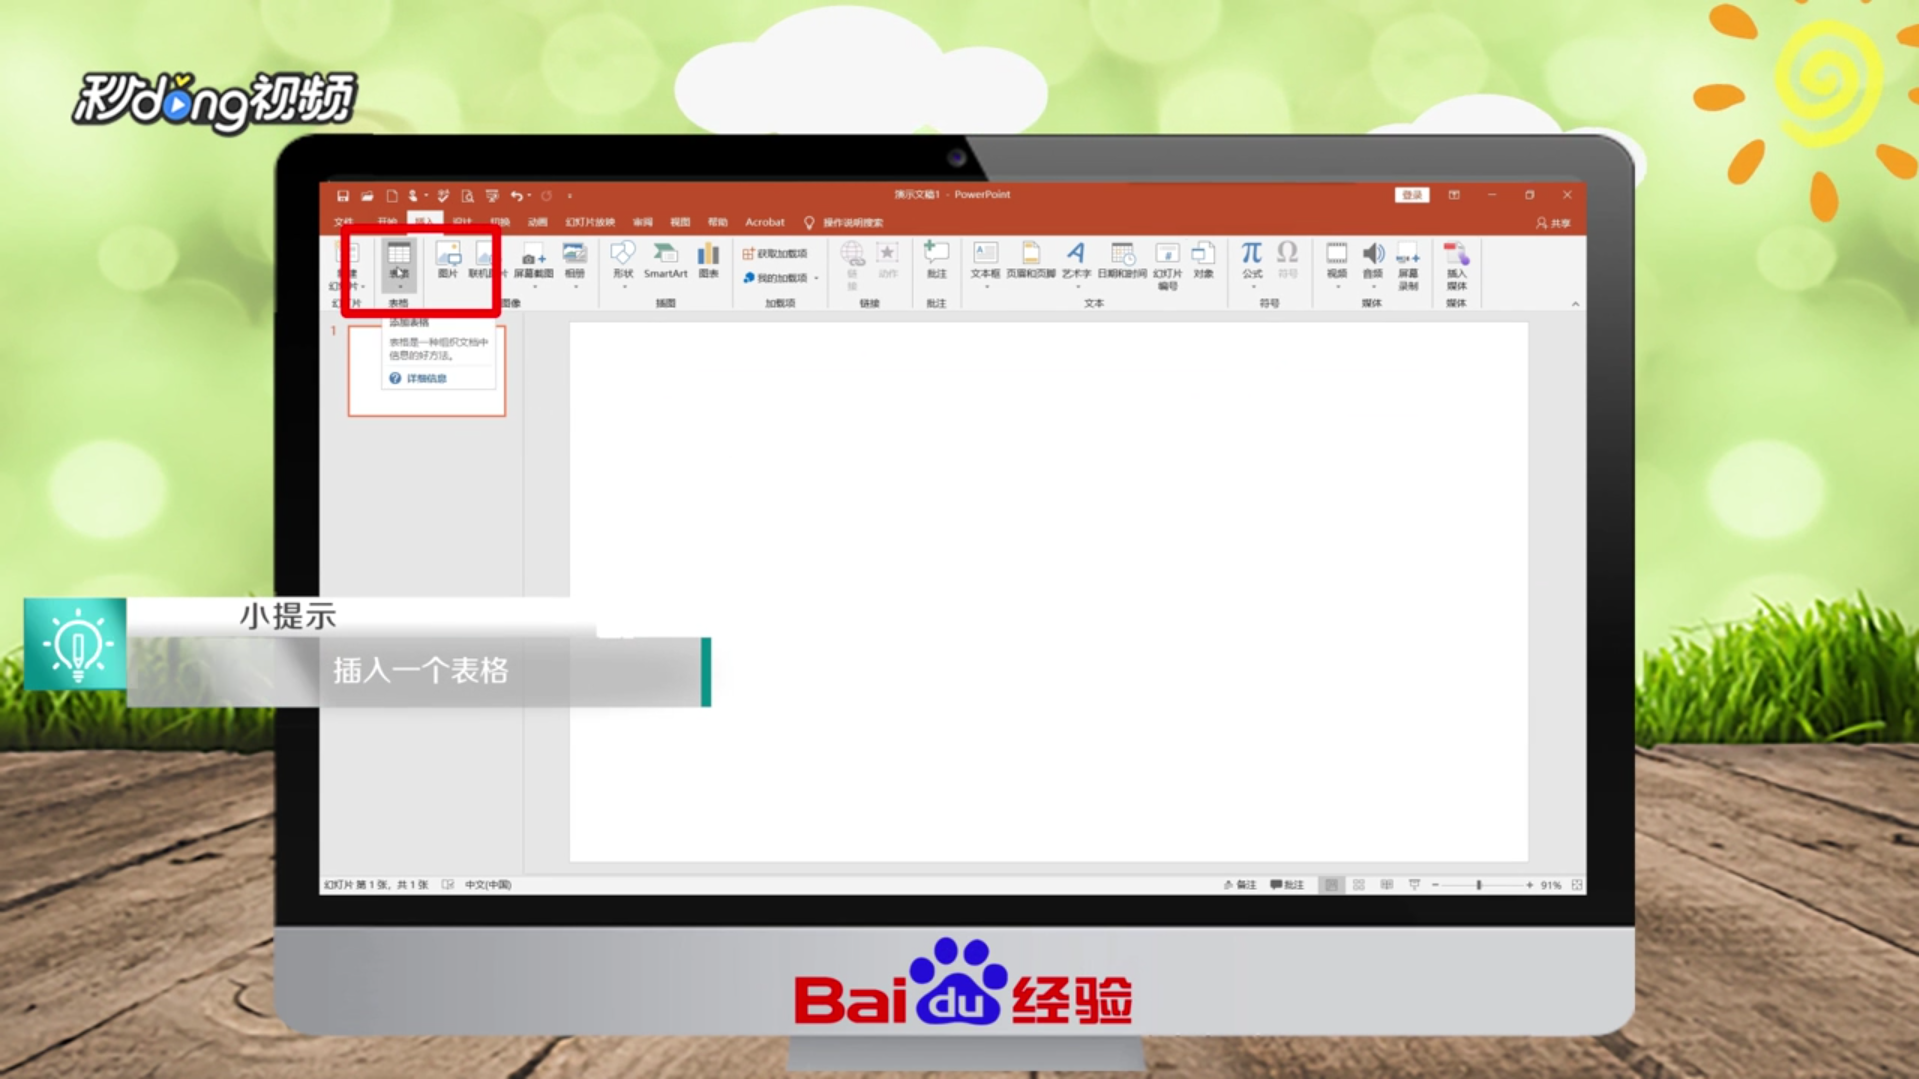The height and width of the screenshot is (1079, 1919).
Task: Click the 日期和时间 (Date & Time) icon
Action: pyautogui.click(x=1122, y=260)
